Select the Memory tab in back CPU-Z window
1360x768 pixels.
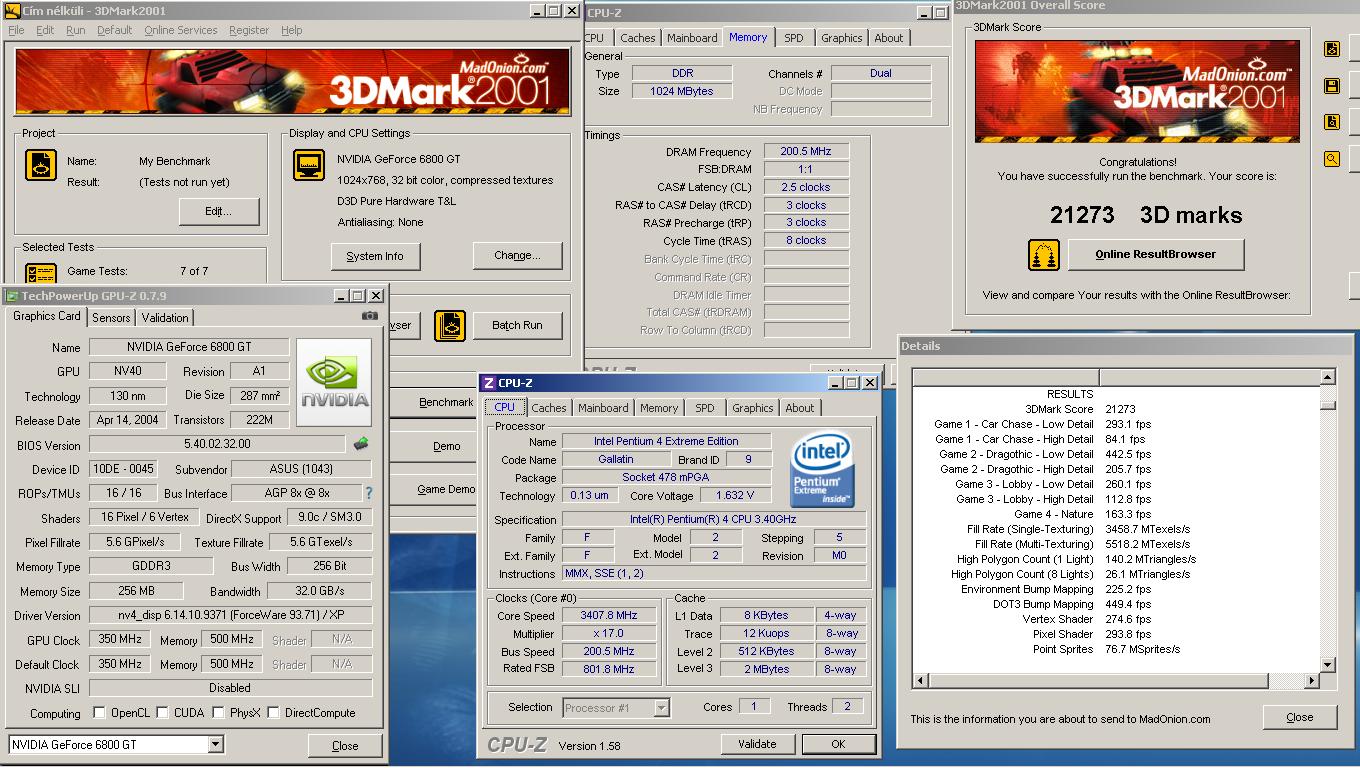coord(748,37)
